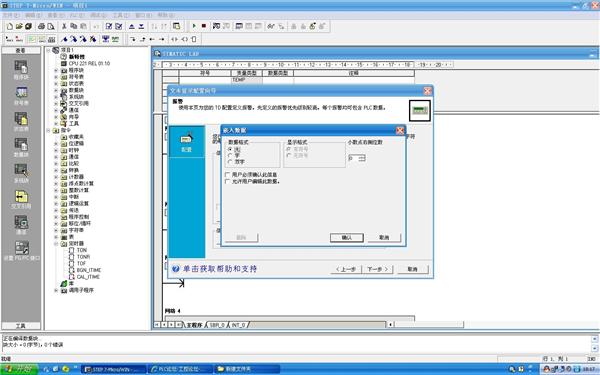Open the Symbol Table icon in sidebar
This screenshot has height=375, width=600.
click(21, 96)
